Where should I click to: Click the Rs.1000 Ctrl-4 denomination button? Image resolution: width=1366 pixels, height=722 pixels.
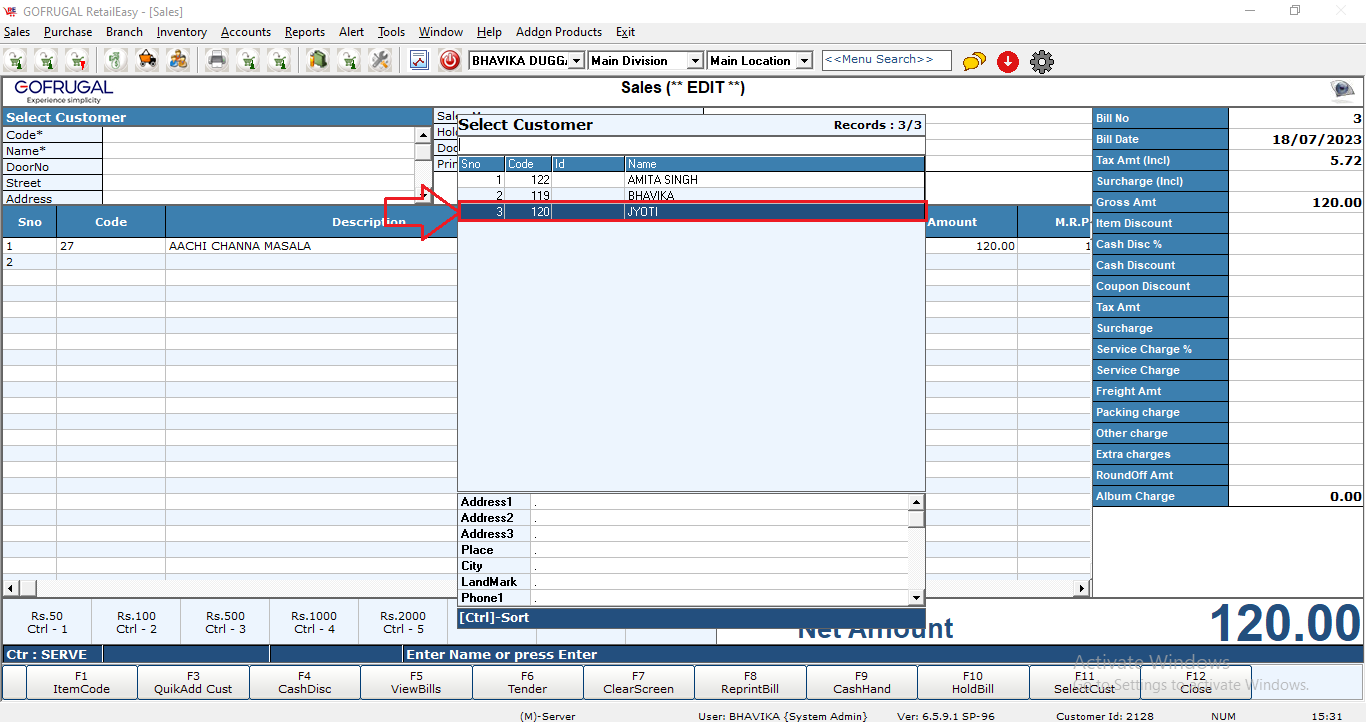(314, 622)
